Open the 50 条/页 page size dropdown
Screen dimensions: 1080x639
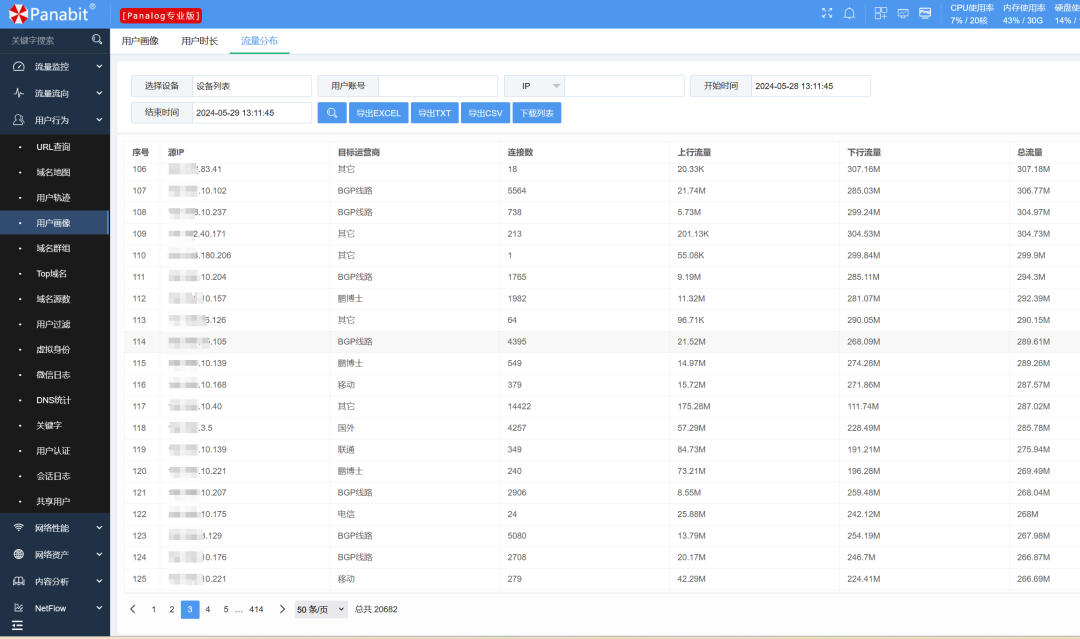[x=321, y=609]
